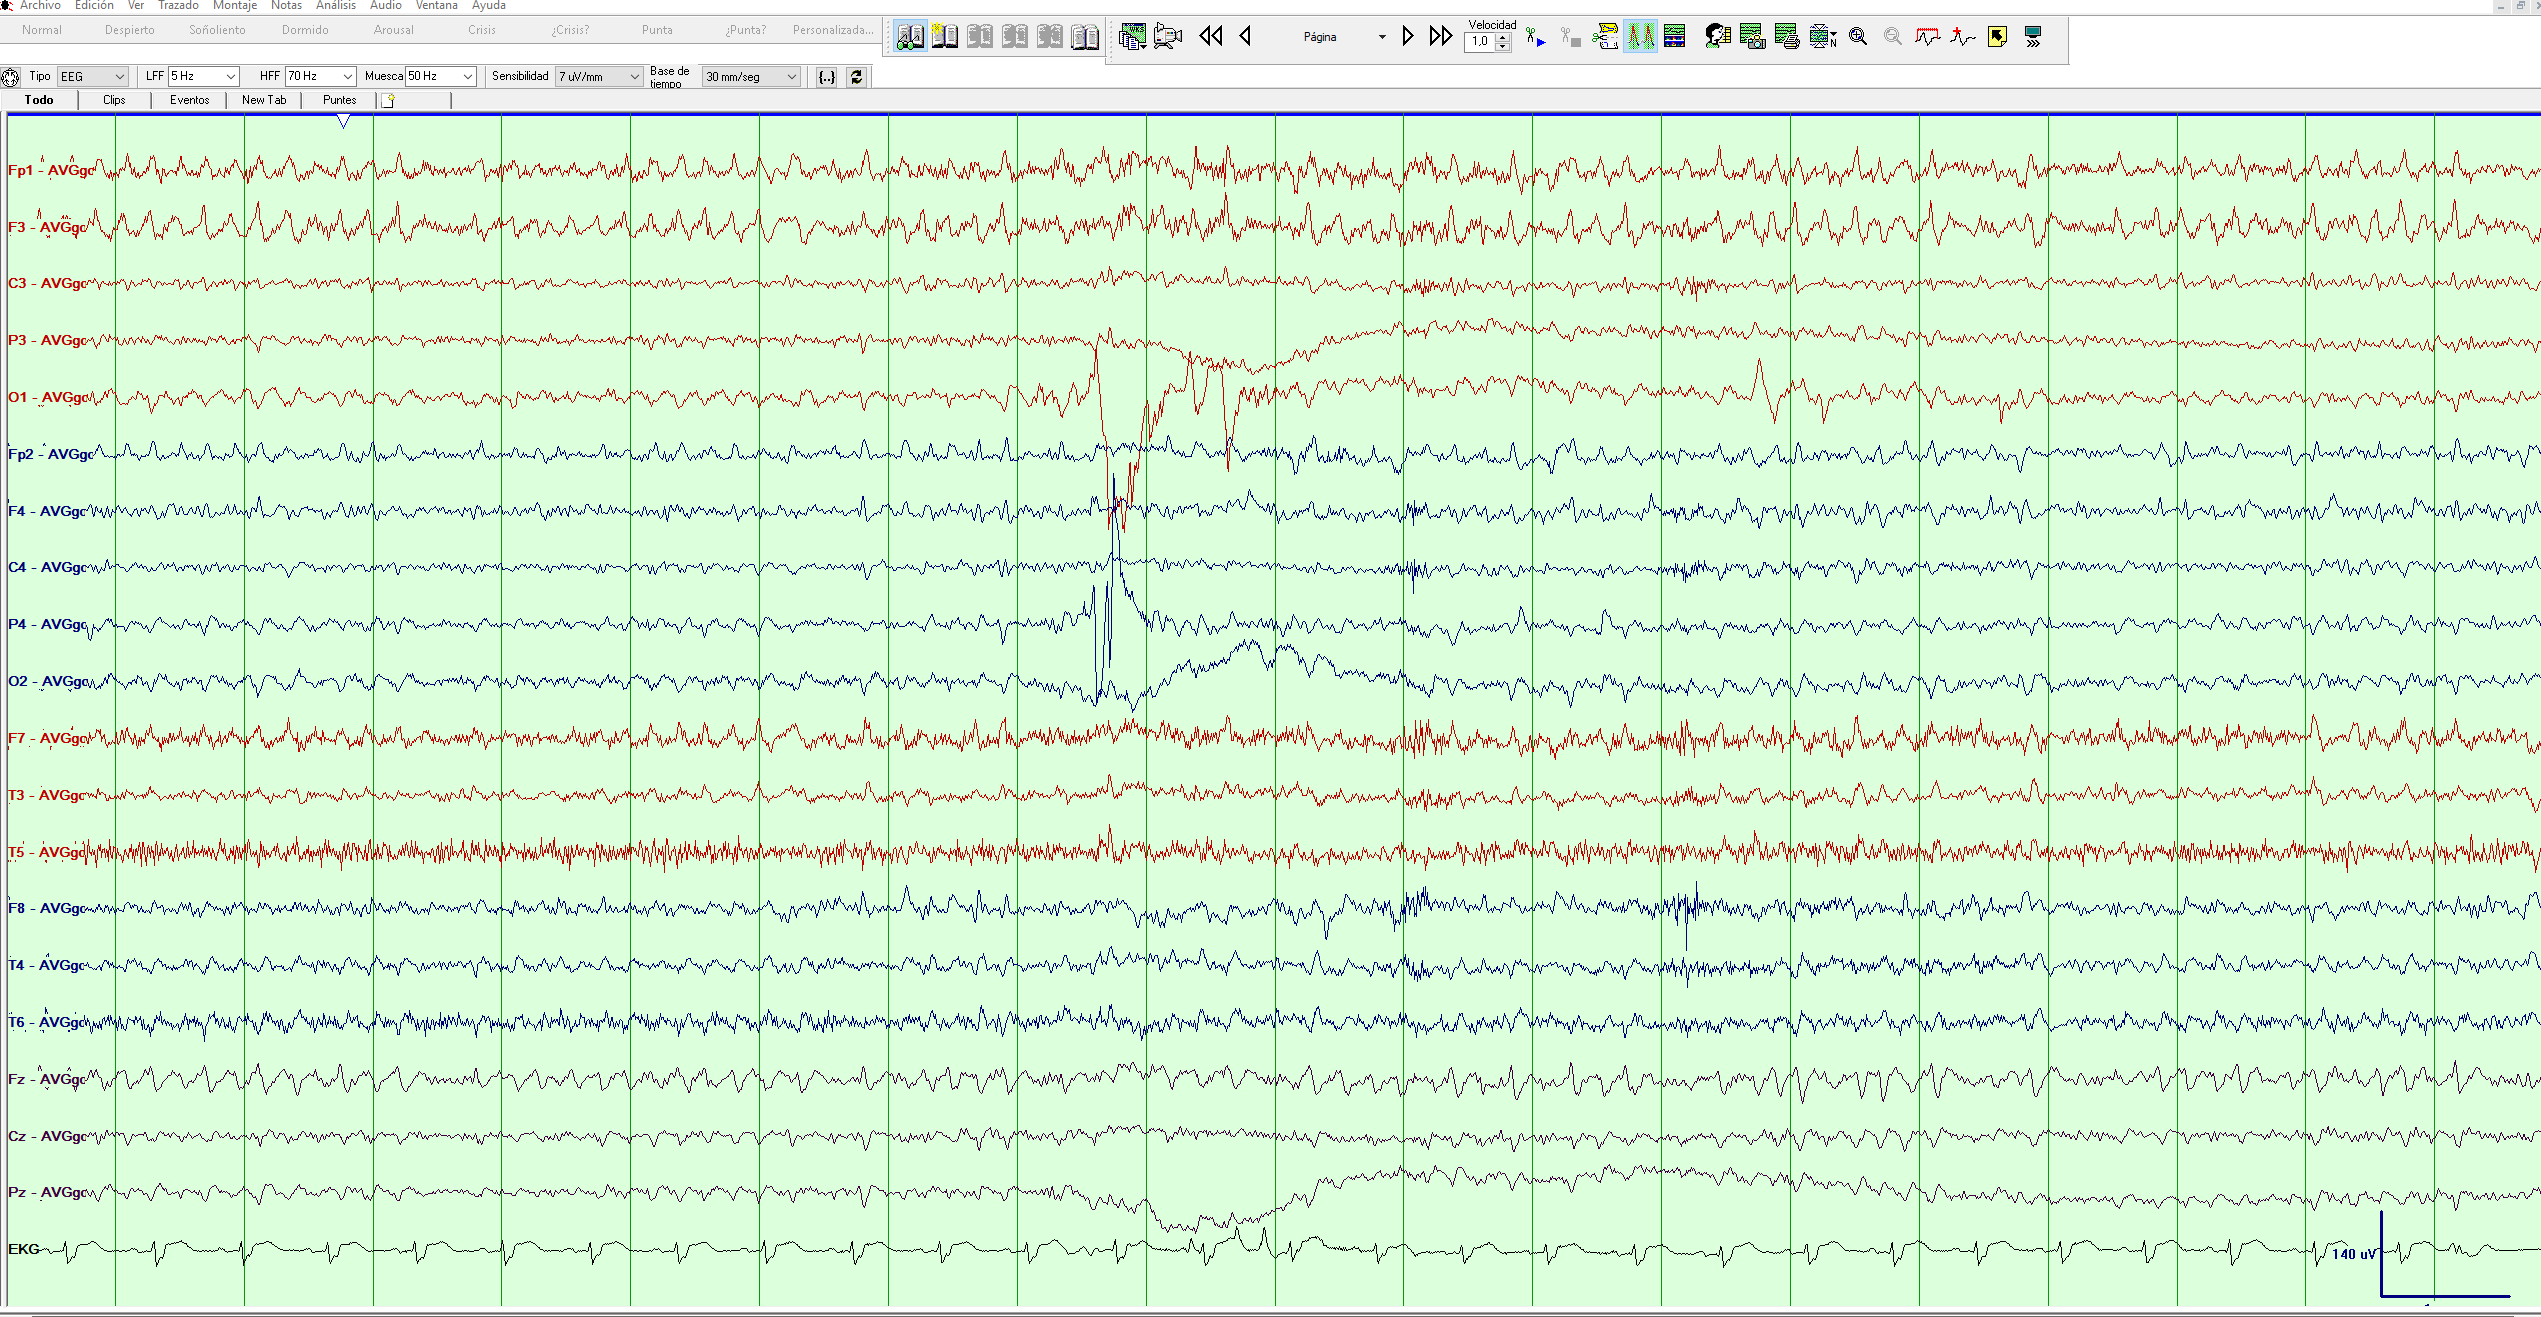Click the yellow note with arrow icon
This screenshot has width=2541, height=1317.
(x=1997, y=37)
